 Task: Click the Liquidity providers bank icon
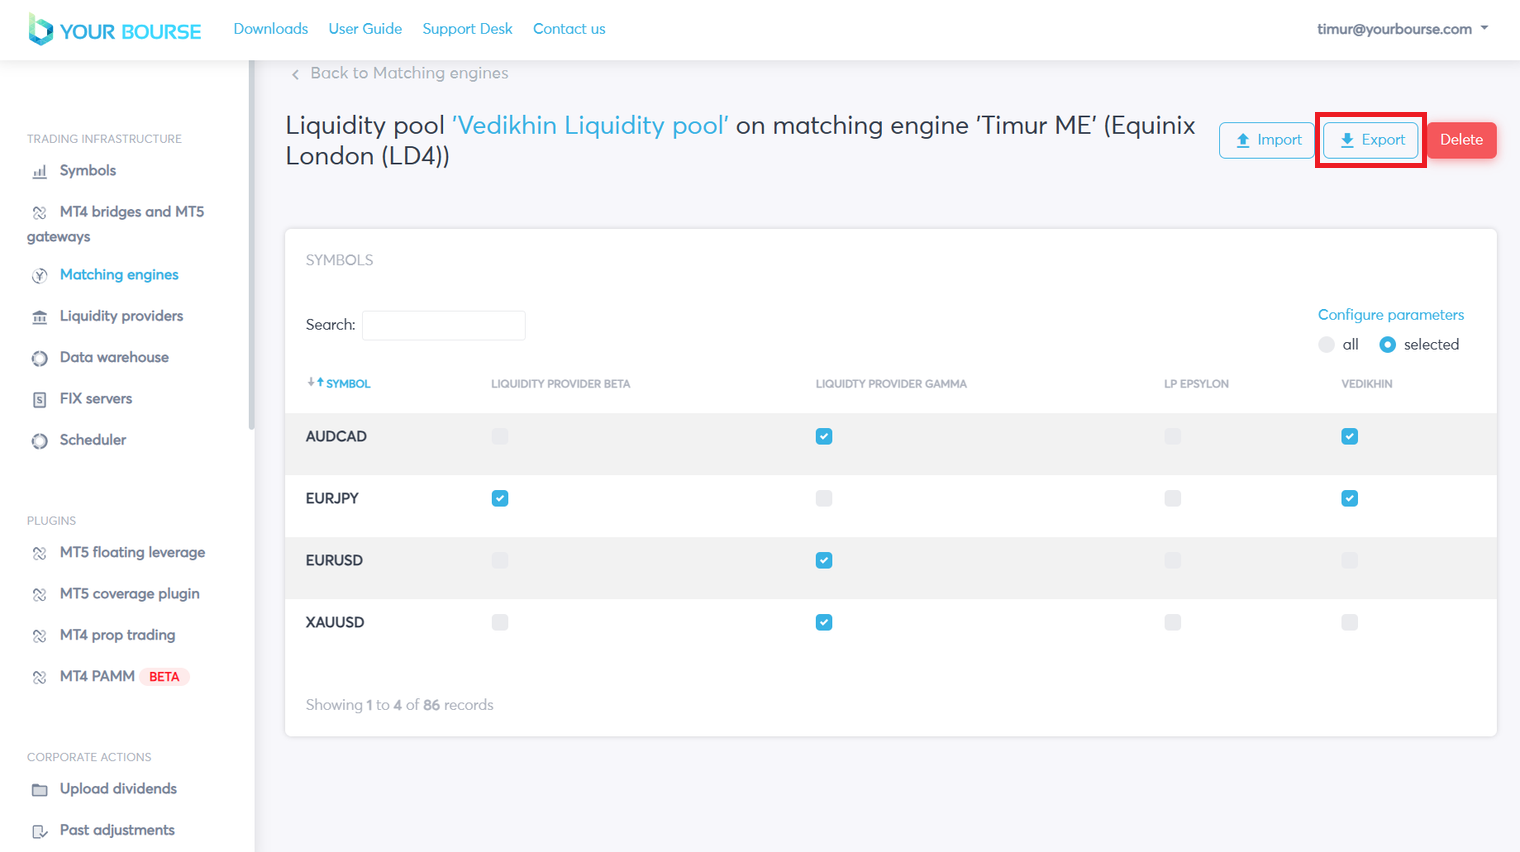(40, 317)
